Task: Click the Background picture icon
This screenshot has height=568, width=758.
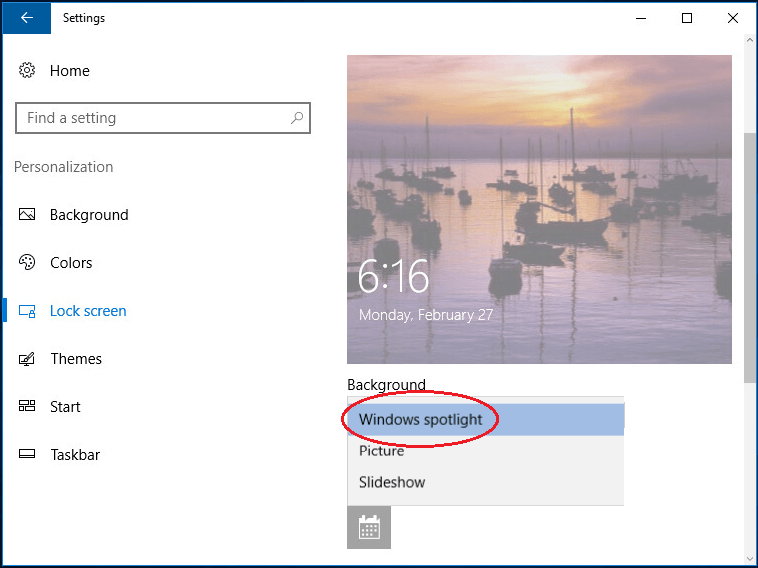Action: (x=27, y=214)
